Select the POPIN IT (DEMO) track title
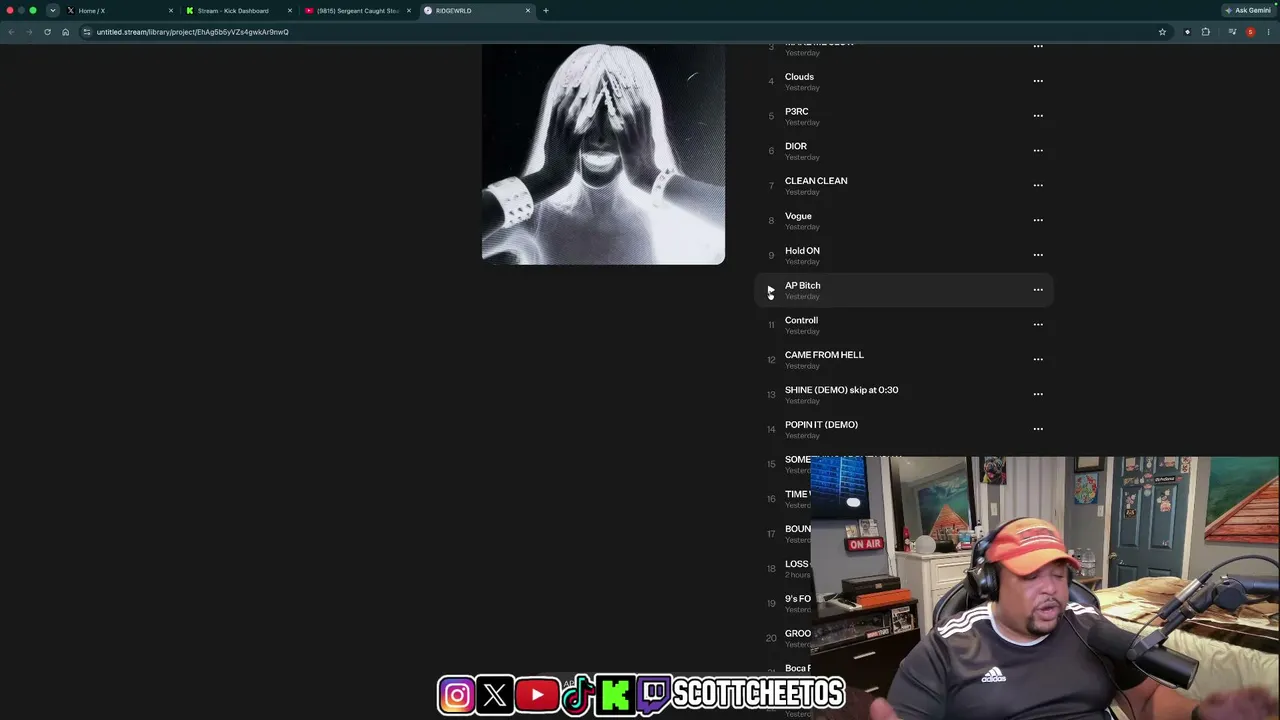Screen dimensions: 1280x720 pos(821,425)
